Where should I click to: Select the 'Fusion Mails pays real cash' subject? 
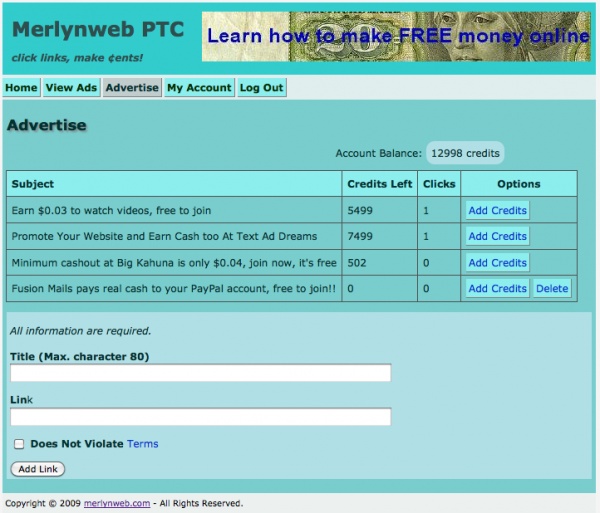(173, 288)
